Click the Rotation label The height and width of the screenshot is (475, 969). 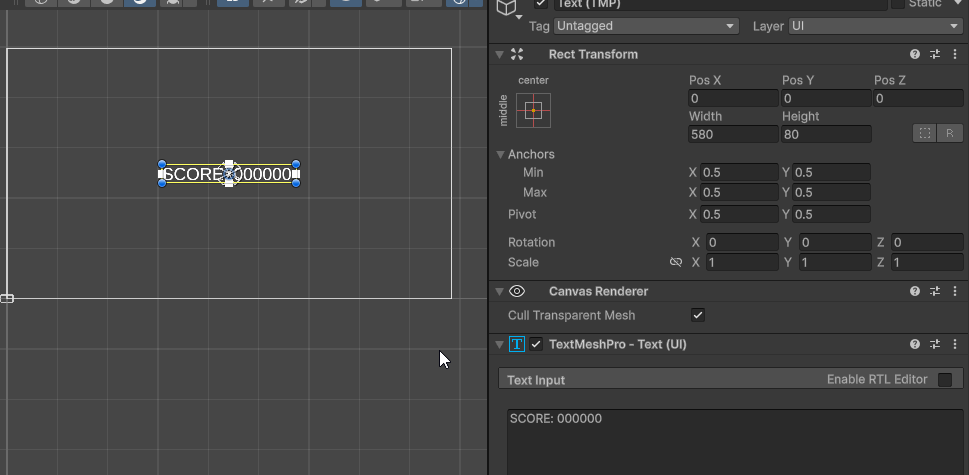(531, 242)
